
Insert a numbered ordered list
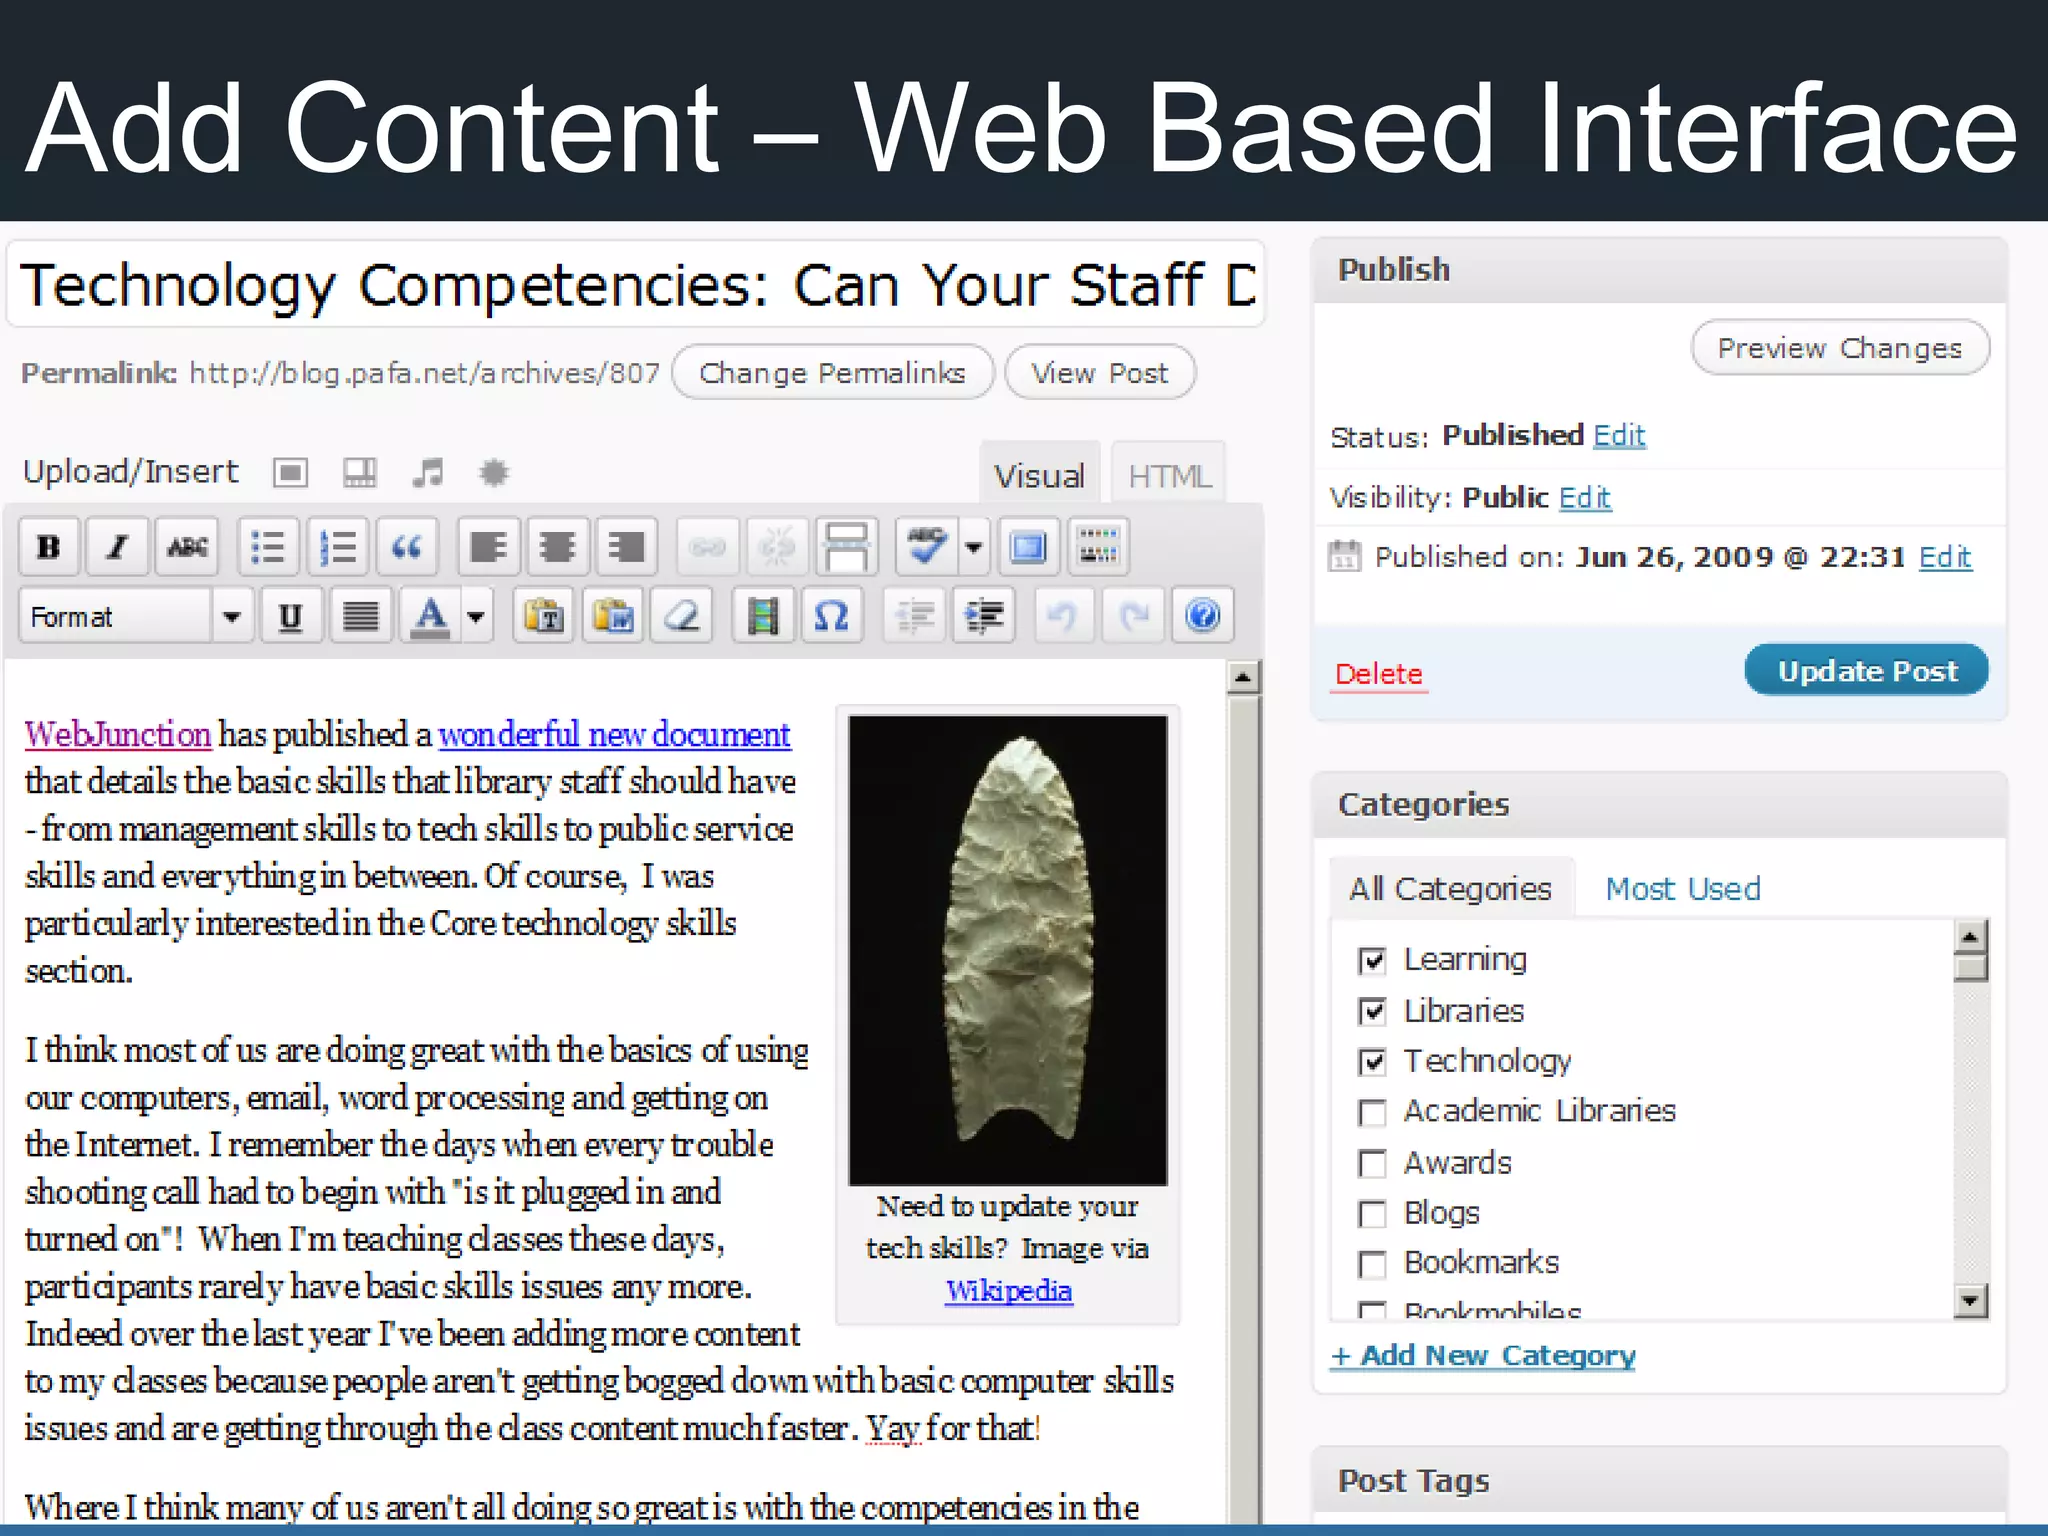click(337, 547)
